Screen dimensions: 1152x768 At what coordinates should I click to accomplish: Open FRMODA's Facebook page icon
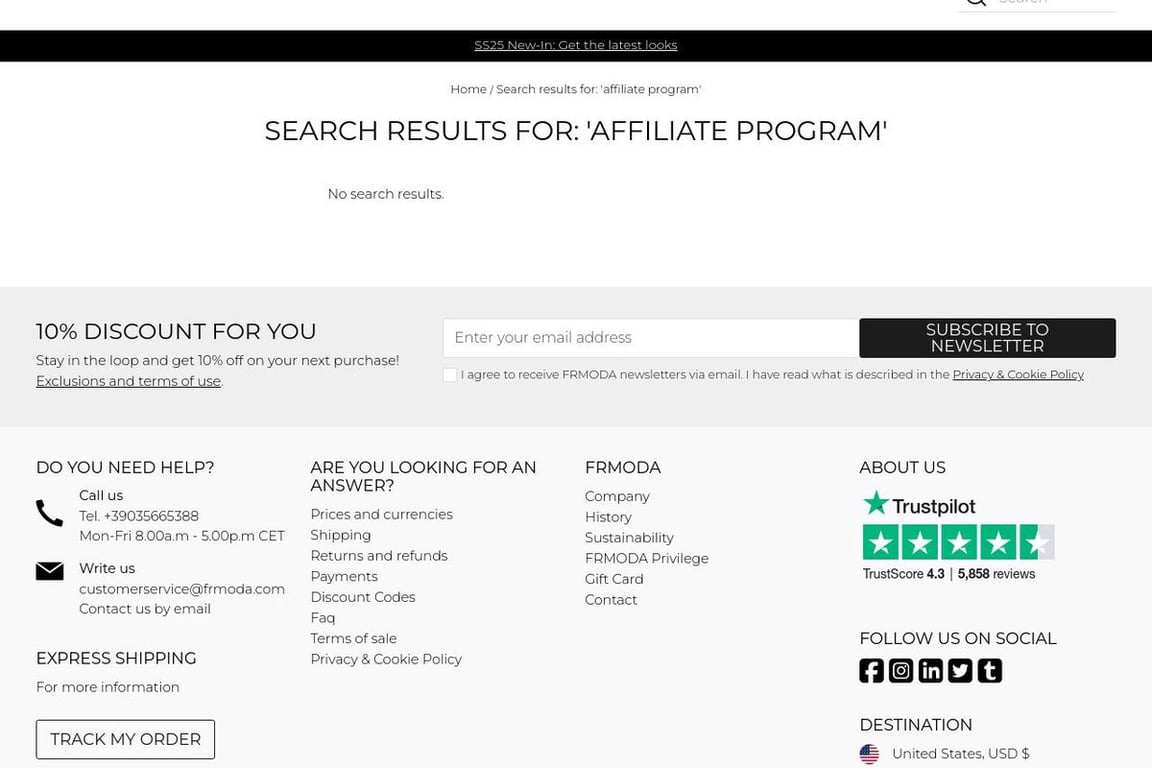tap(871, 671)
